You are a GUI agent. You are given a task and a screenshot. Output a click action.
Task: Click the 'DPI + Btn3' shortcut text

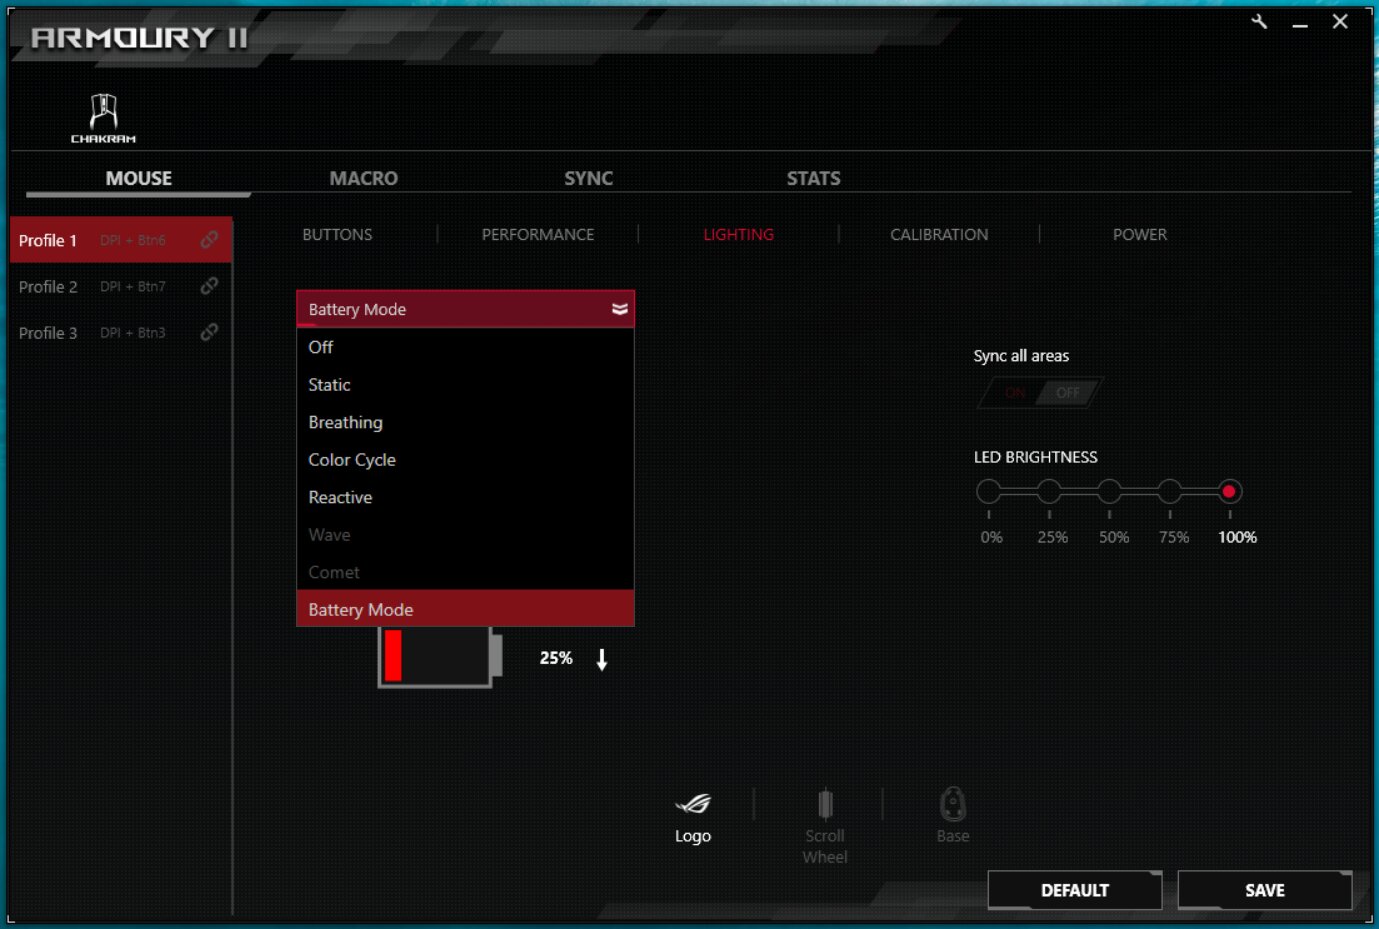point(133,332)
